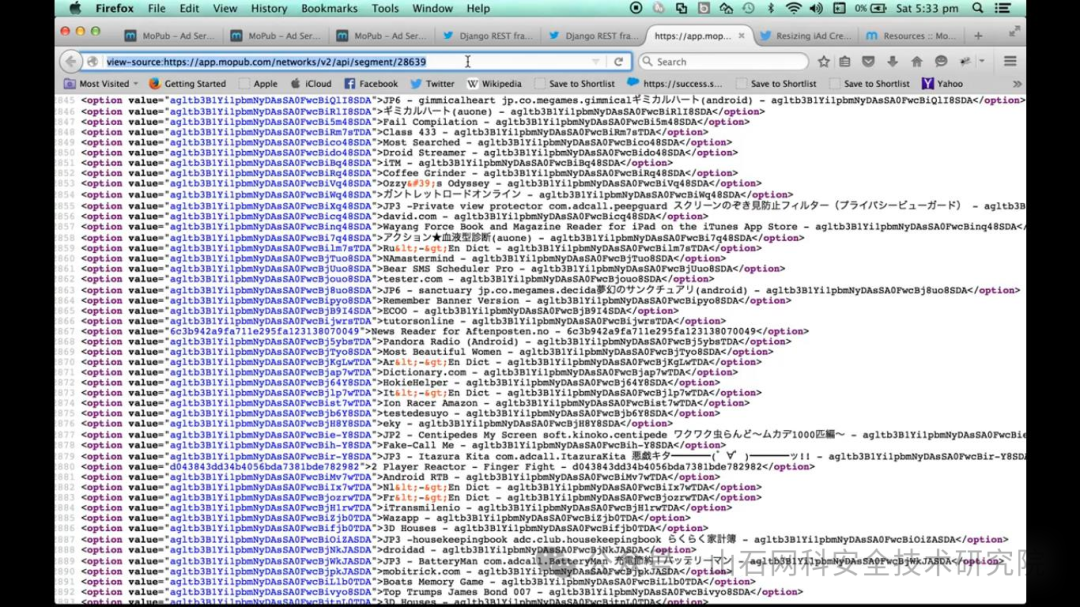Open dropdown arrow beside extension icon
Image resolution: width=1080 pixels, height=607 pixels.
[982, 61]
